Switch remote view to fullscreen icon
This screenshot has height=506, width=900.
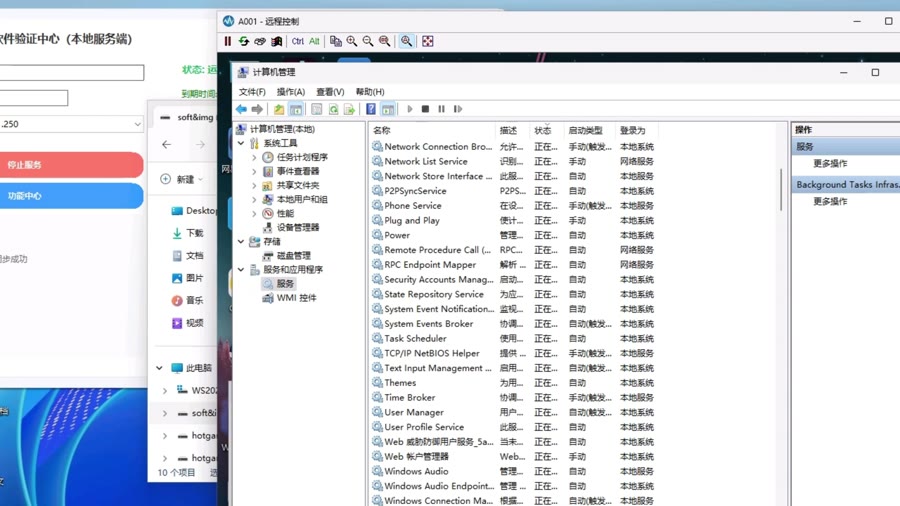coord(428,41)
